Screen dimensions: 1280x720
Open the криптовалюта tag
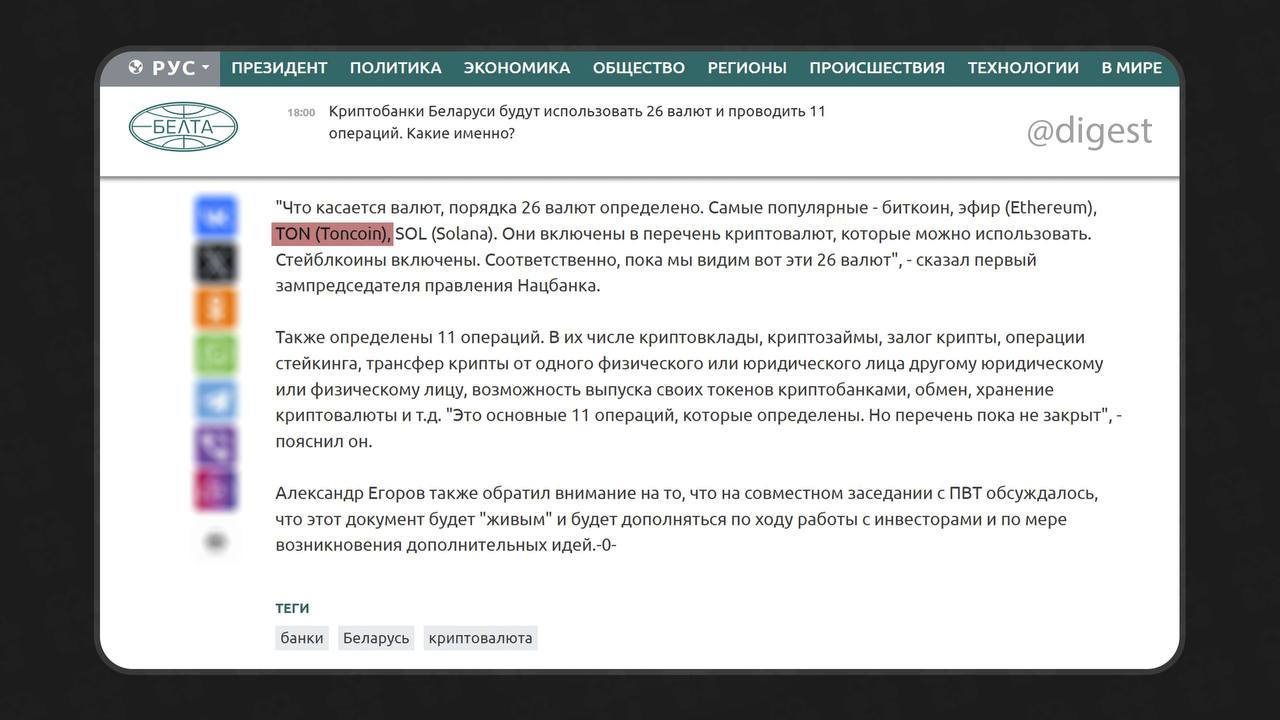tap(480, 638)
